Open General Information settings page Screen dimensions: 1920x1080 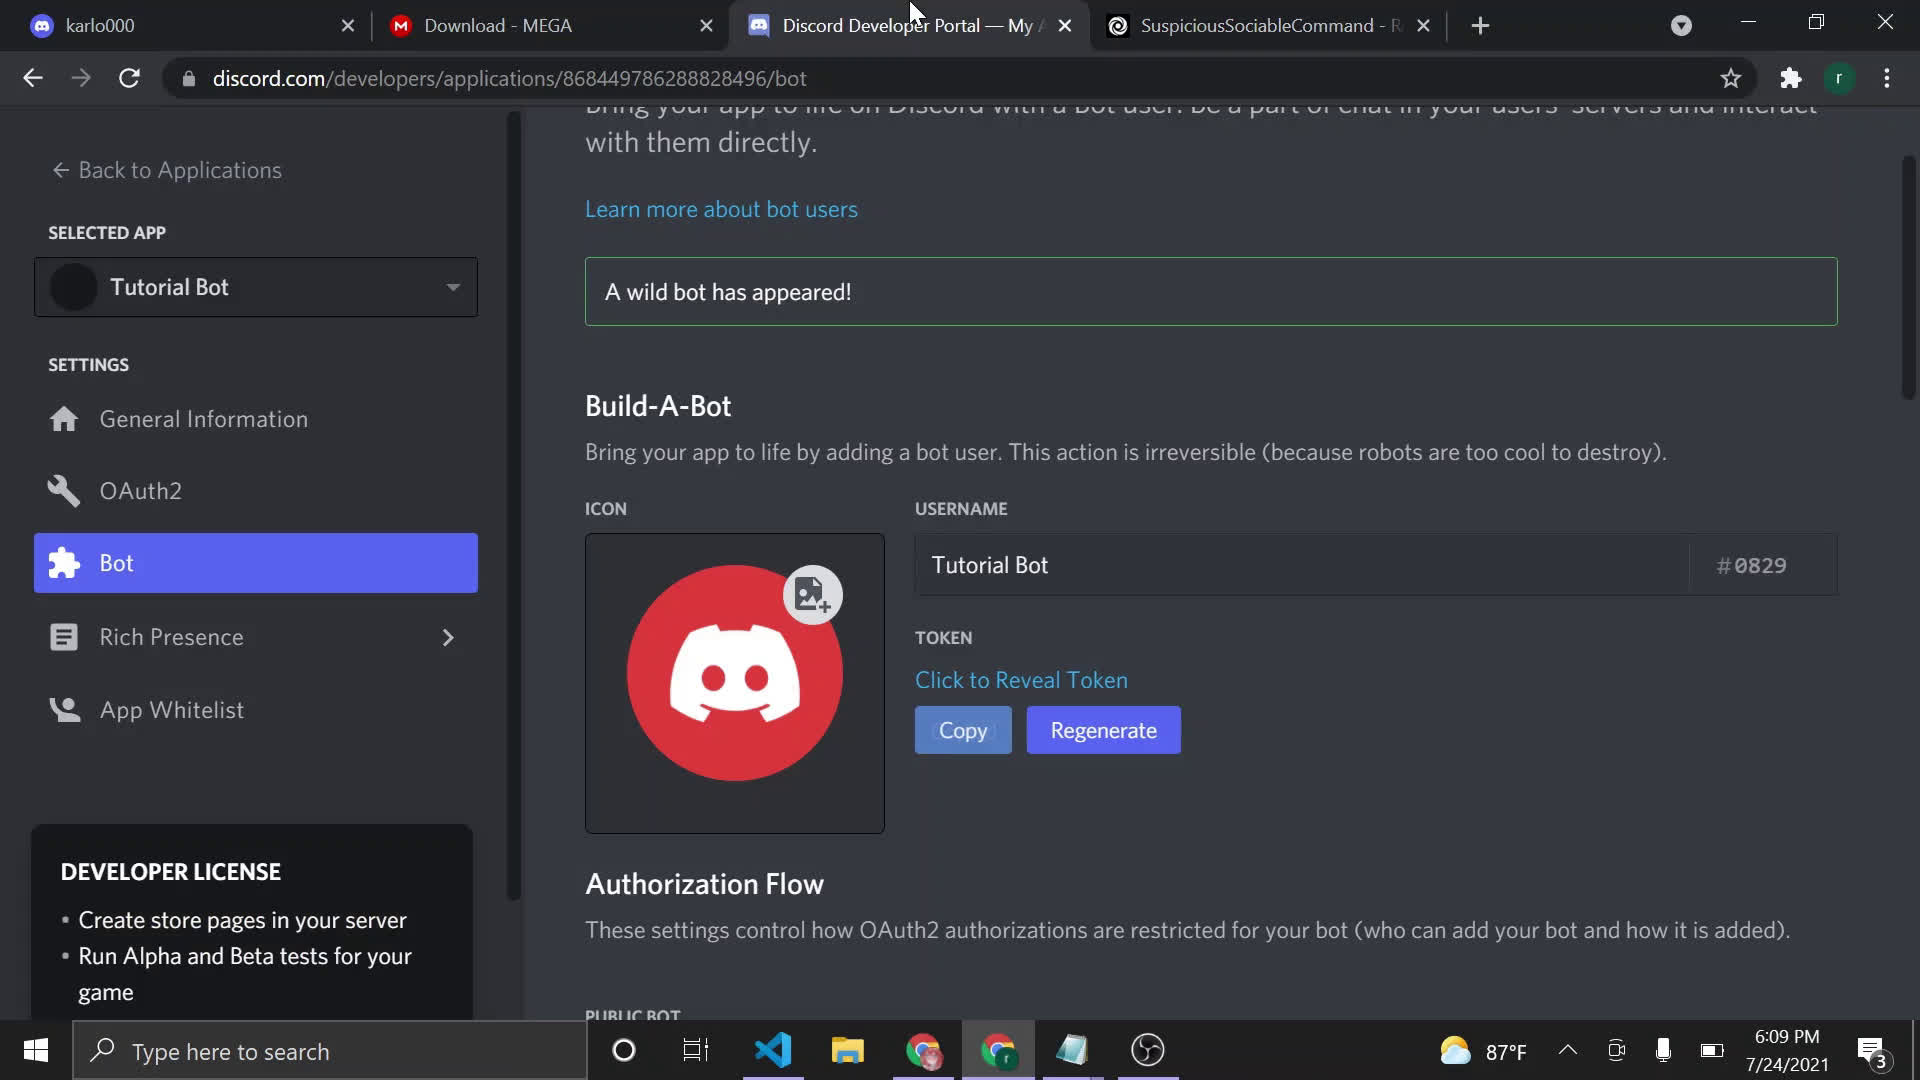(x=203, y=419)
